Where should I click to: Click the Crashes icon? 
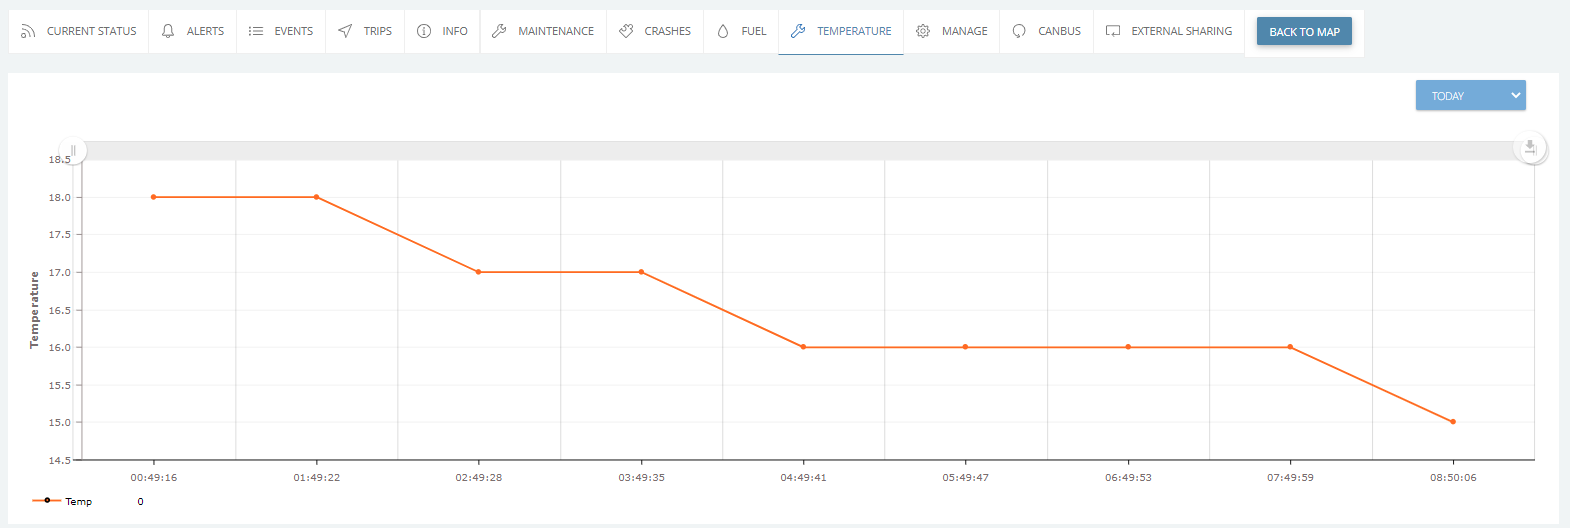(626, 31)
